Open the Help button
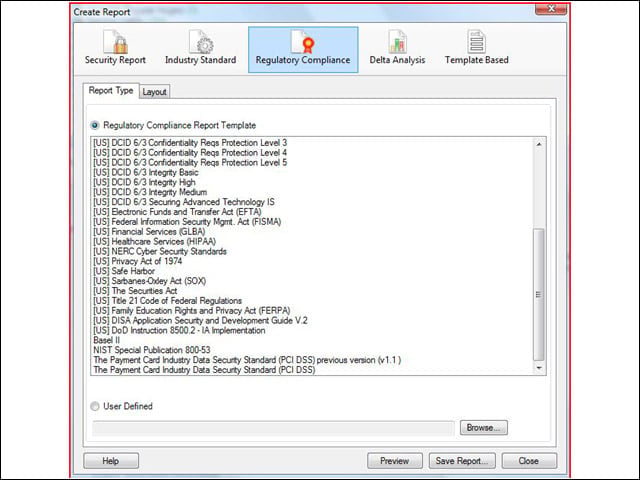The image size is (640, 480). (x=111, y=461)
